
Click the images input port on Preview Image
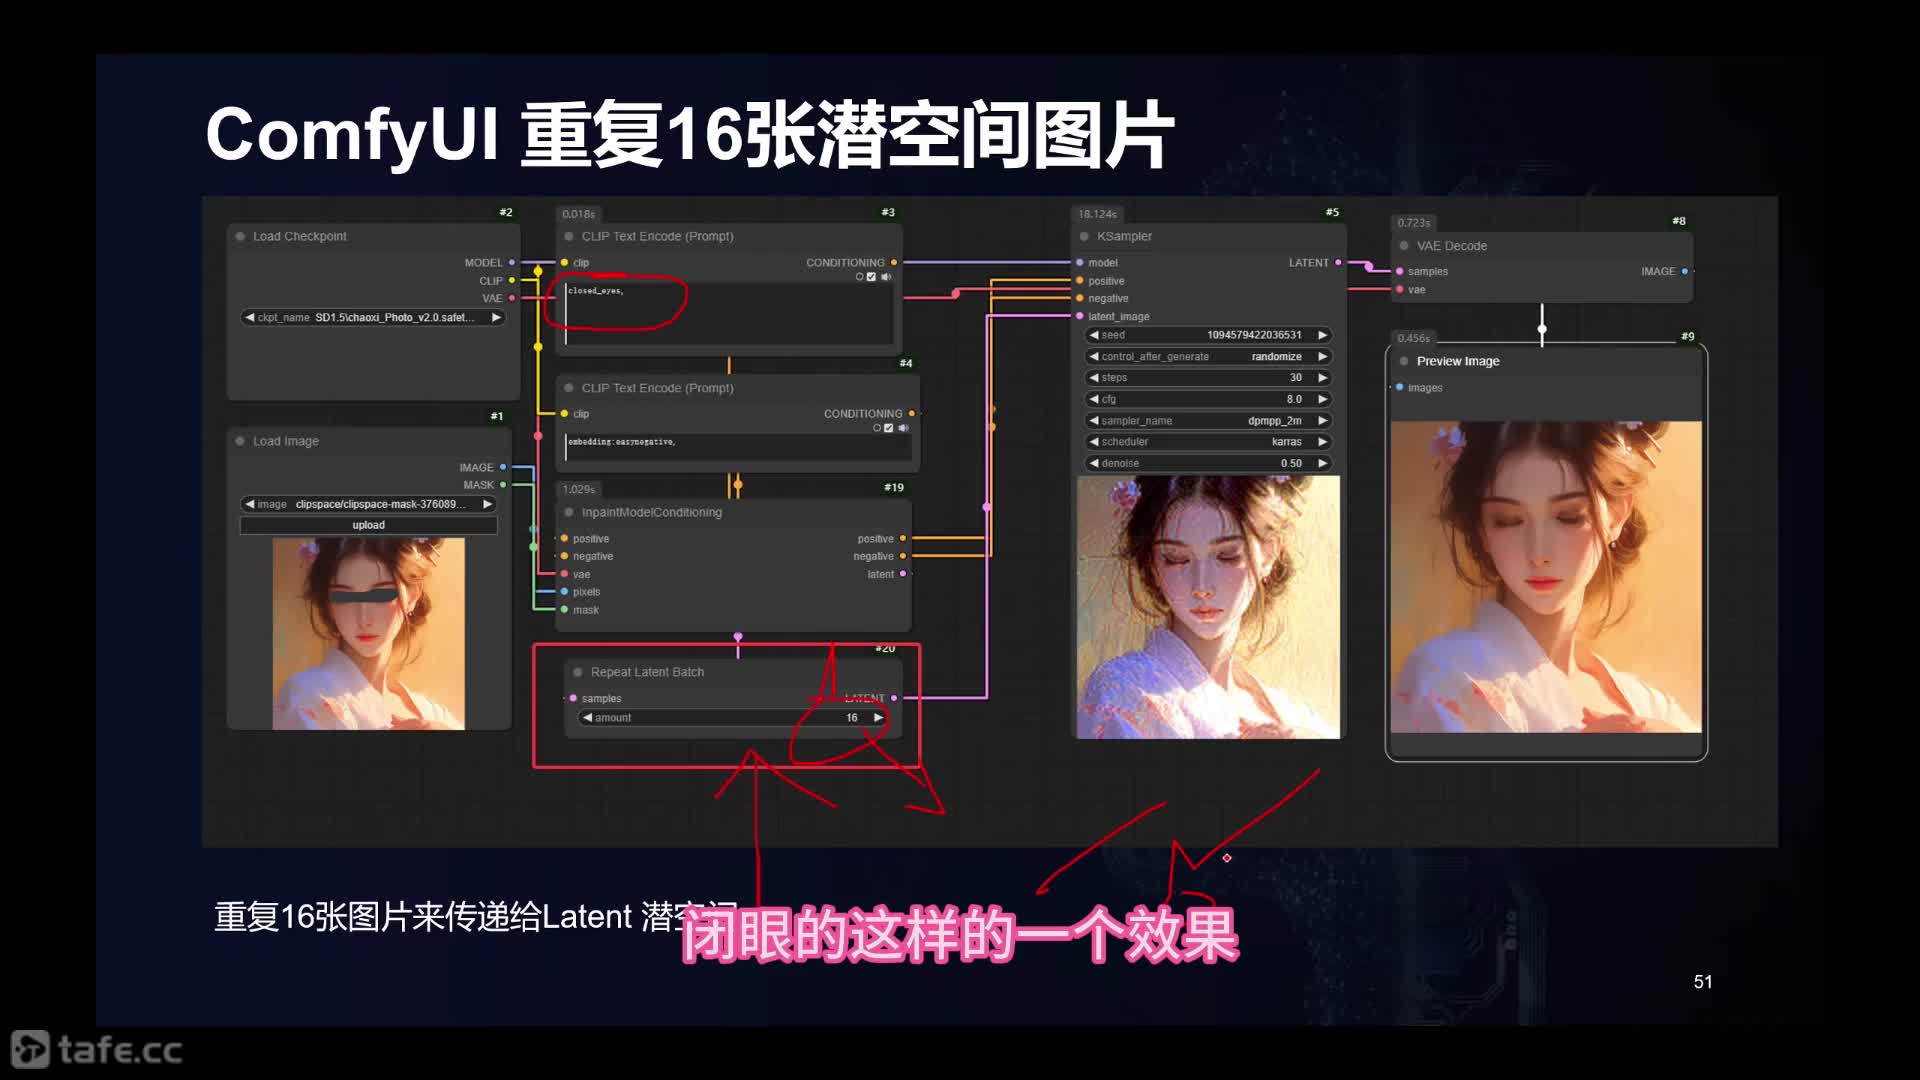click(x=1399, y=387)
